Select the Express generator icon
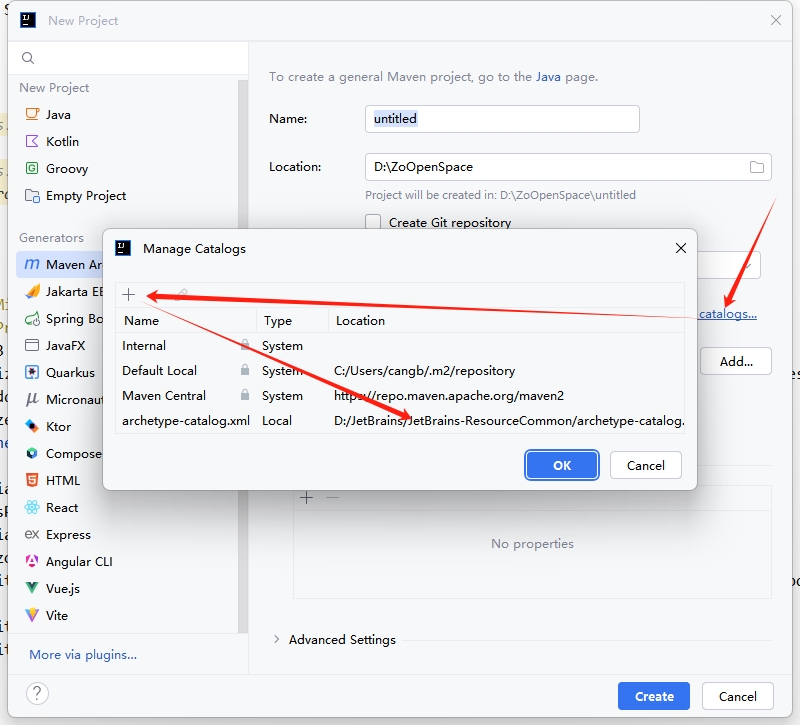This screenshot has height=725, width=800. click(x=32, y=534)
